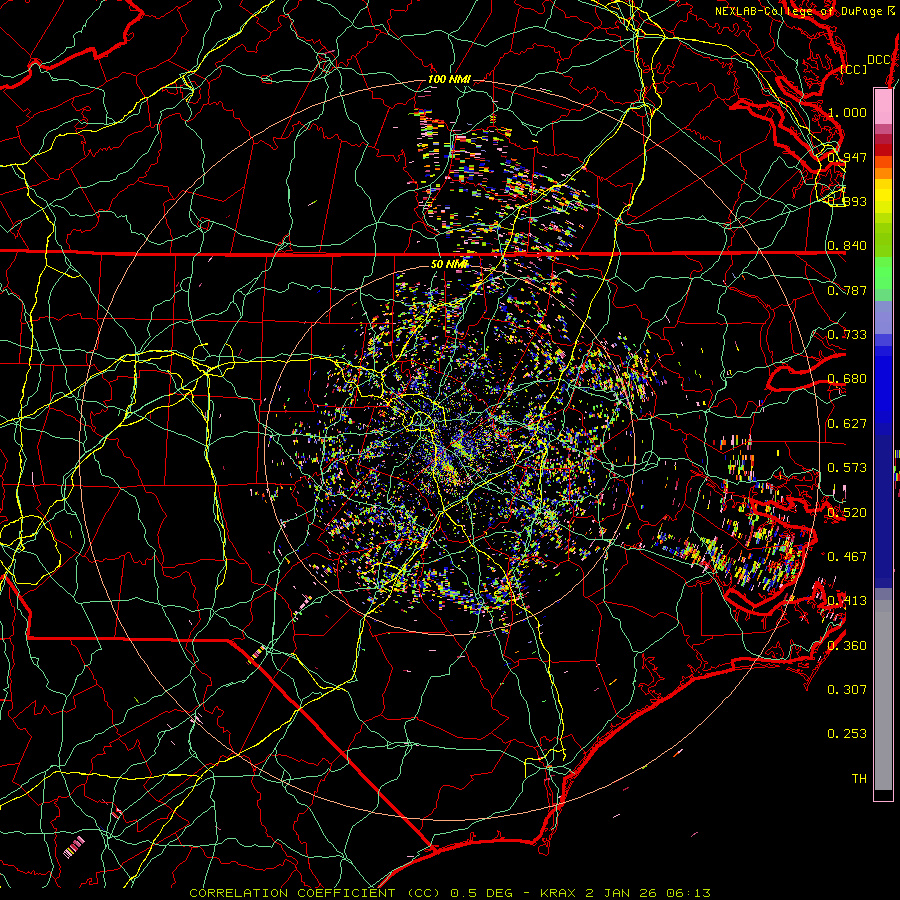Screen dimensions: 900x900
Task: Click the DCC label above the scale
Action: click(878, 60)
